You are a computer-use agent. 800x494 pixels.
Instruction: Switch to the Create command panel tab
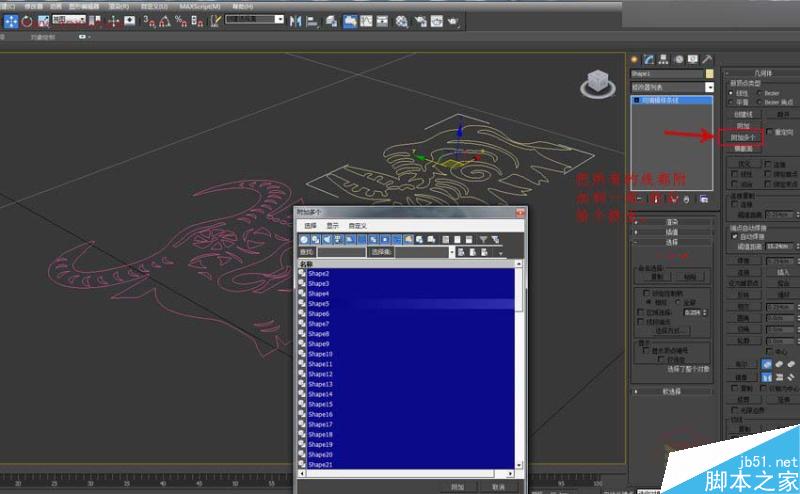point(635,60)
